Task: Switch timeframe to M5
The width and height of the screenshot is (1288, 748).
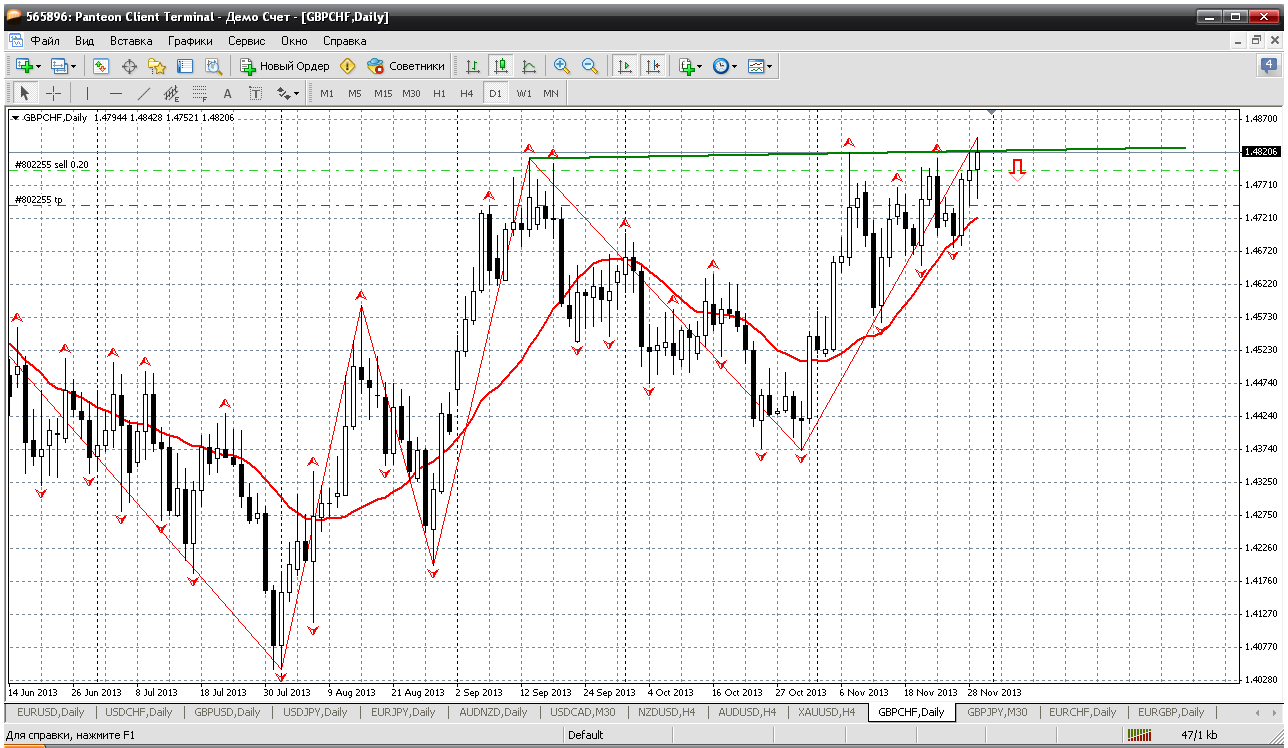Action: coord(355,93)
